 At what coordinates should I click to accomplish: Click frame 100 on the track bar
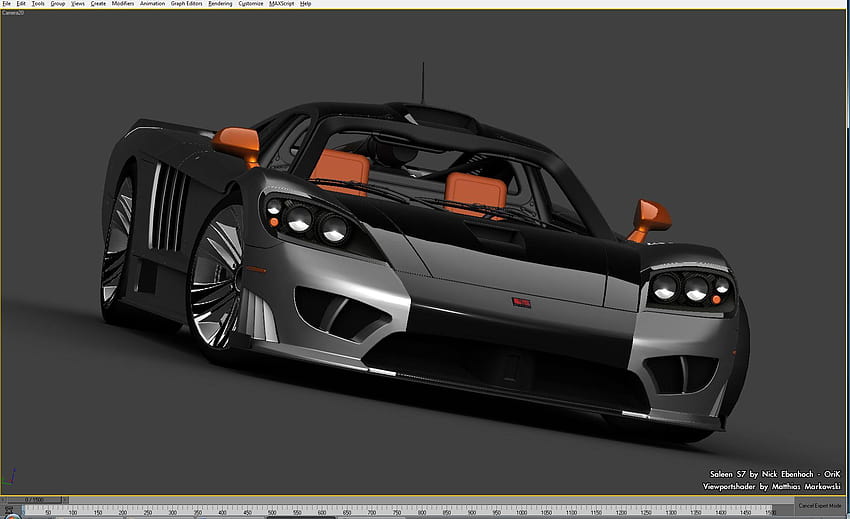point(72,512)
